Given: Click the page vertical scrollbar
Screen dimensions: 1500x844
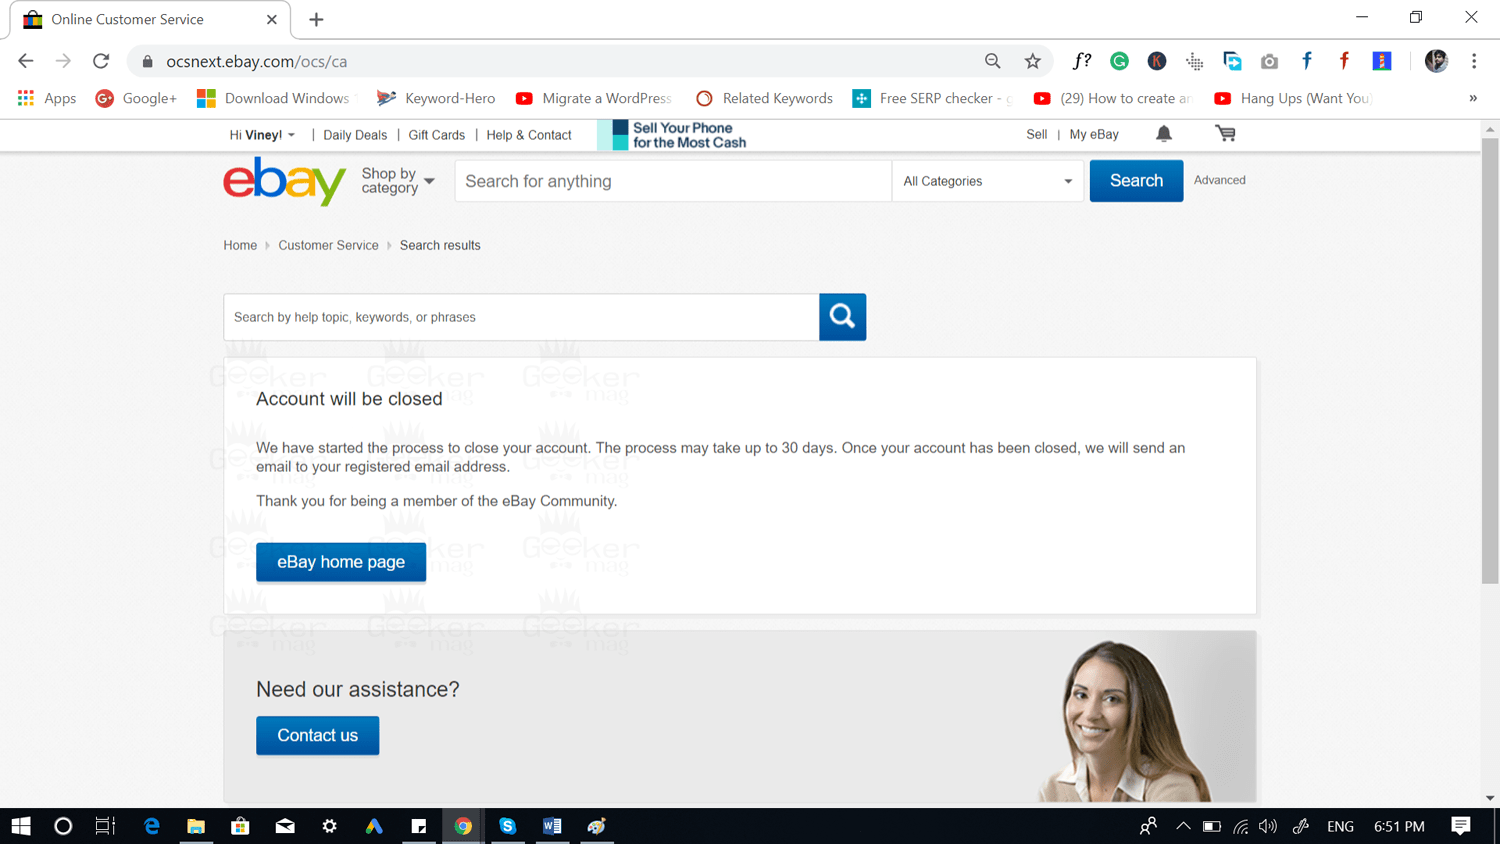Looking at the screenshot, I should click(1490, 360).
